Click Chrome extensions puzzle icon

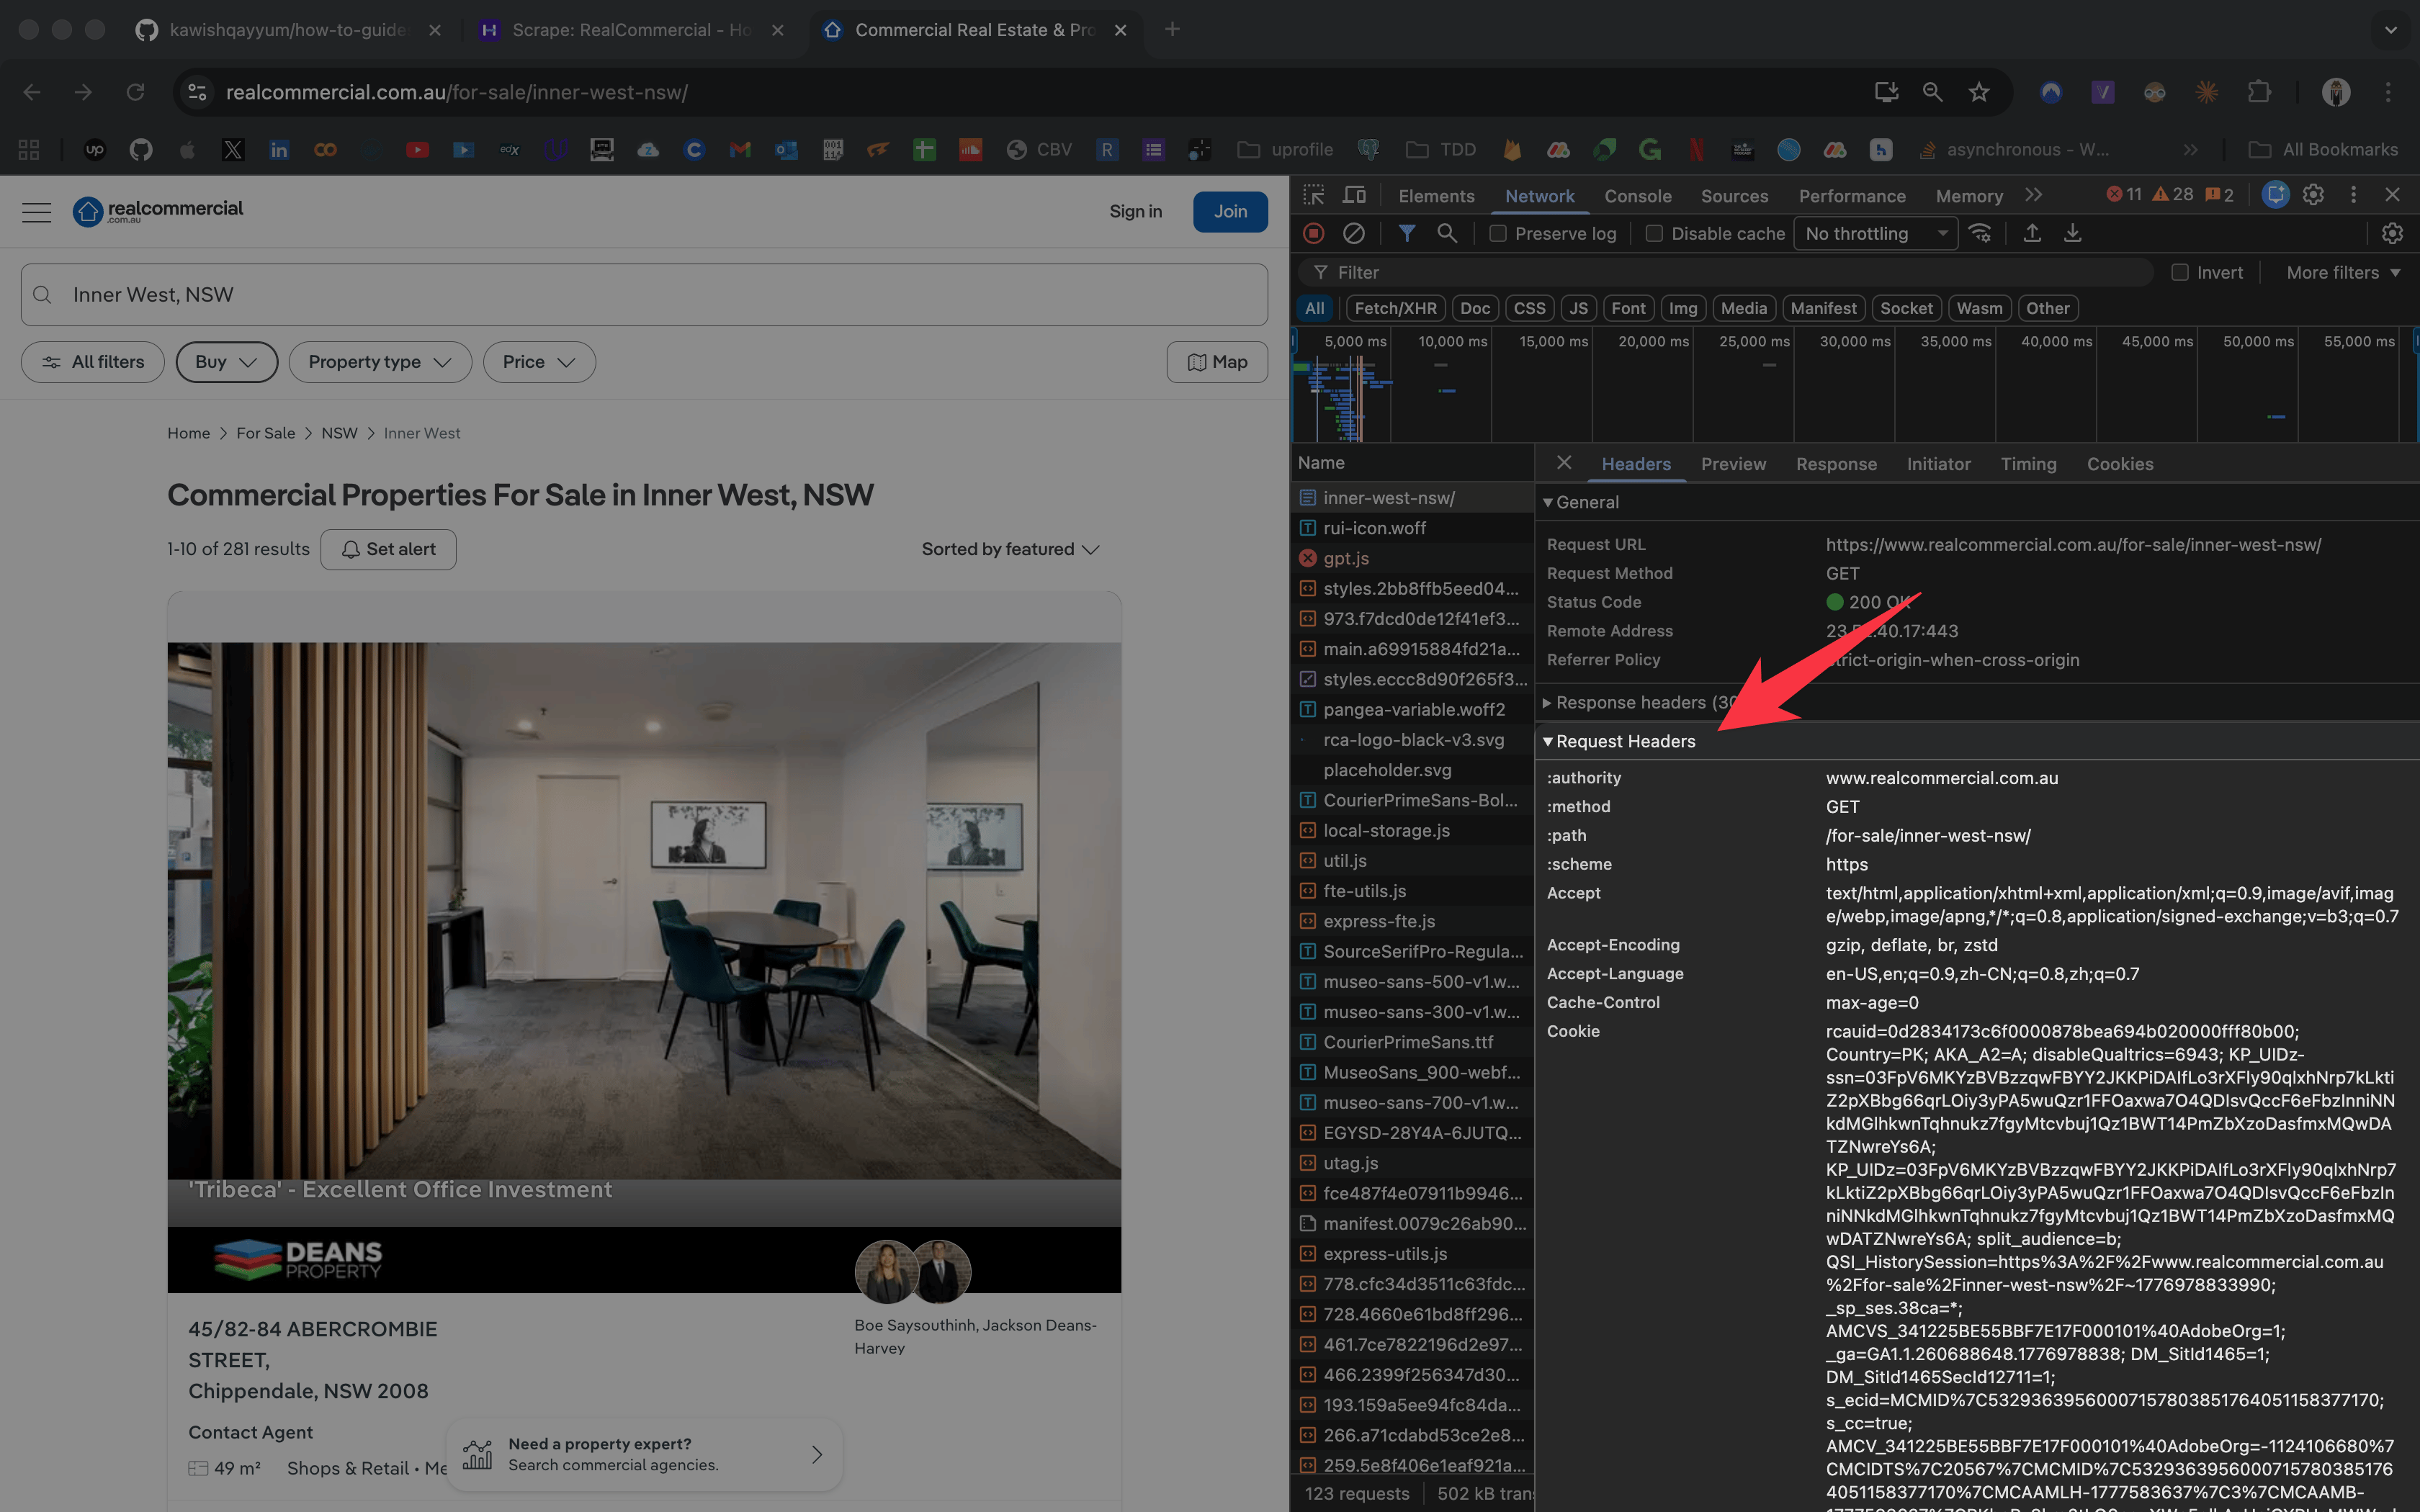tap(2259, 92)
